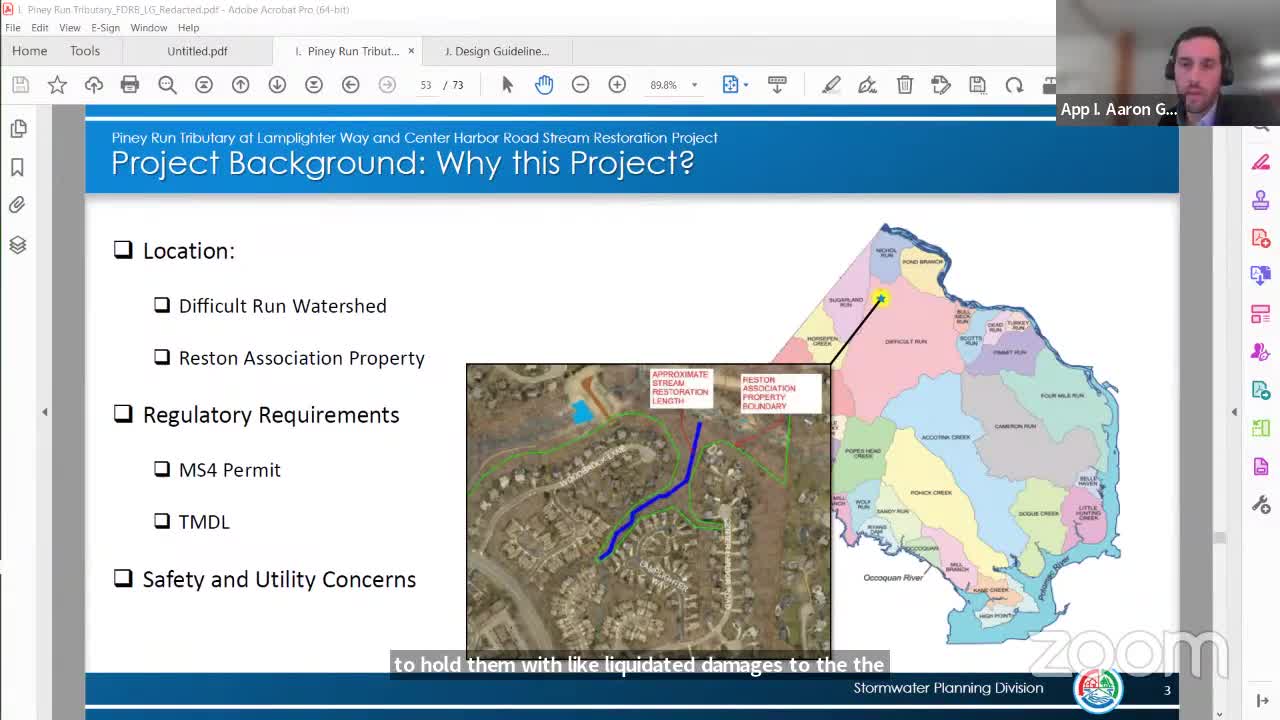Image resolution: width=1280 pixels, height=720 pixels.
Task: Open the Attachments paperclip panel
Action: coord(17,204)
